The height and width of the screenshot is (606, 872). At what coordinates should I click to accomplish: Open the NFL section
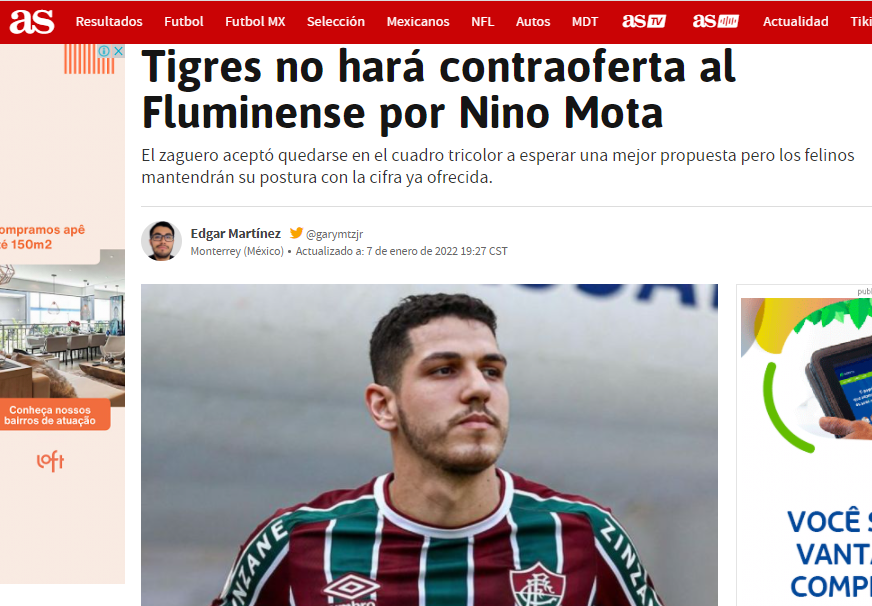483,22
